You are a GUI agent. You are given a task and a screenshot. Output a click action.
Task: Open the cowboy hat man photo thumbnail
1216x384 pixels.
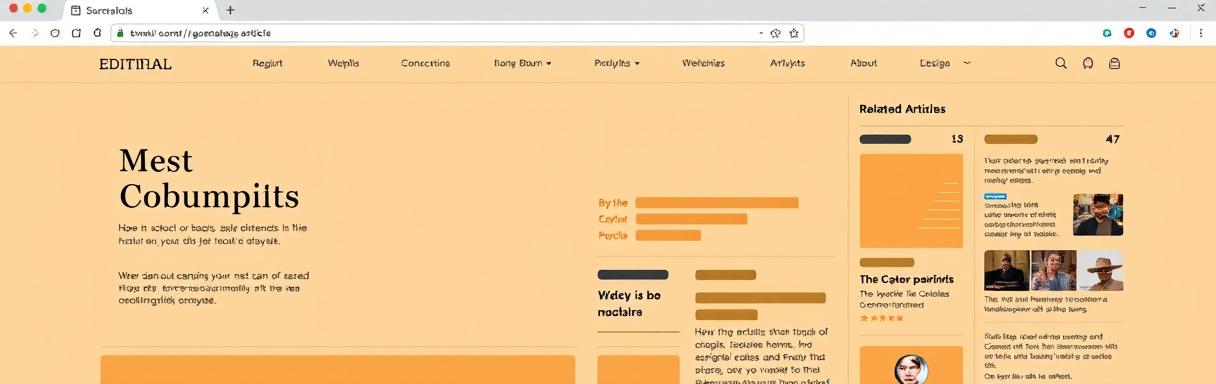click(1100, 270)
